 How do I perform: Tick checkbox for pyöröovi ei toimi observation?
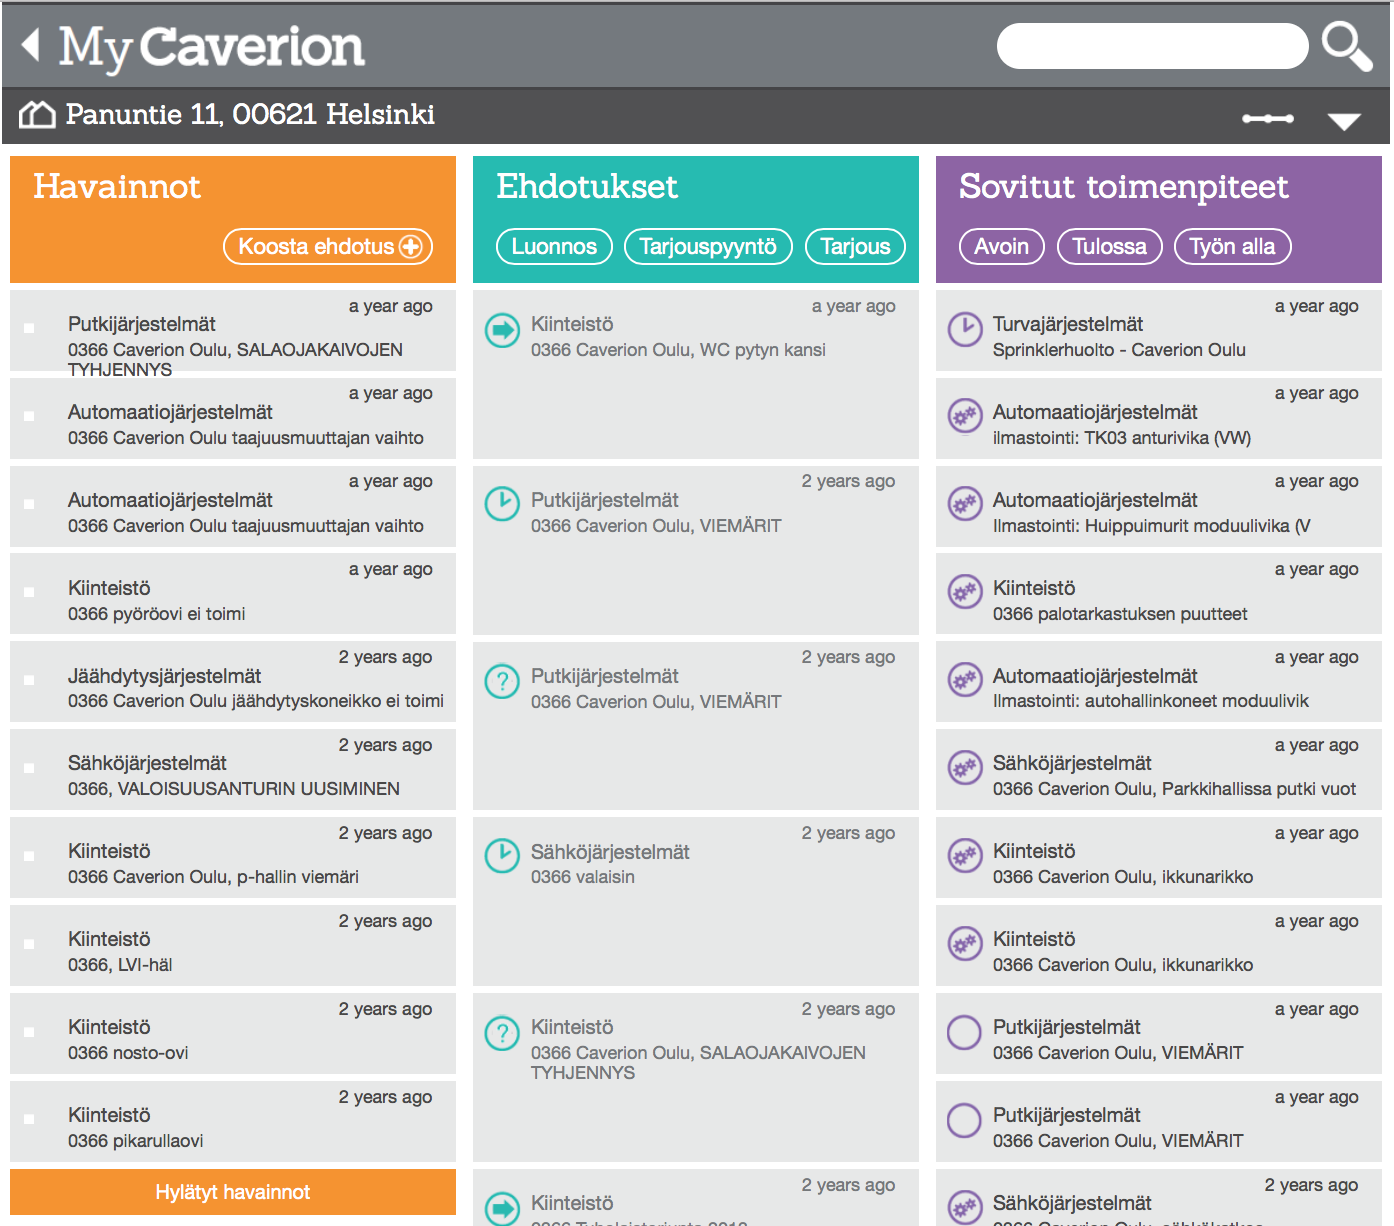click(29, 592)
